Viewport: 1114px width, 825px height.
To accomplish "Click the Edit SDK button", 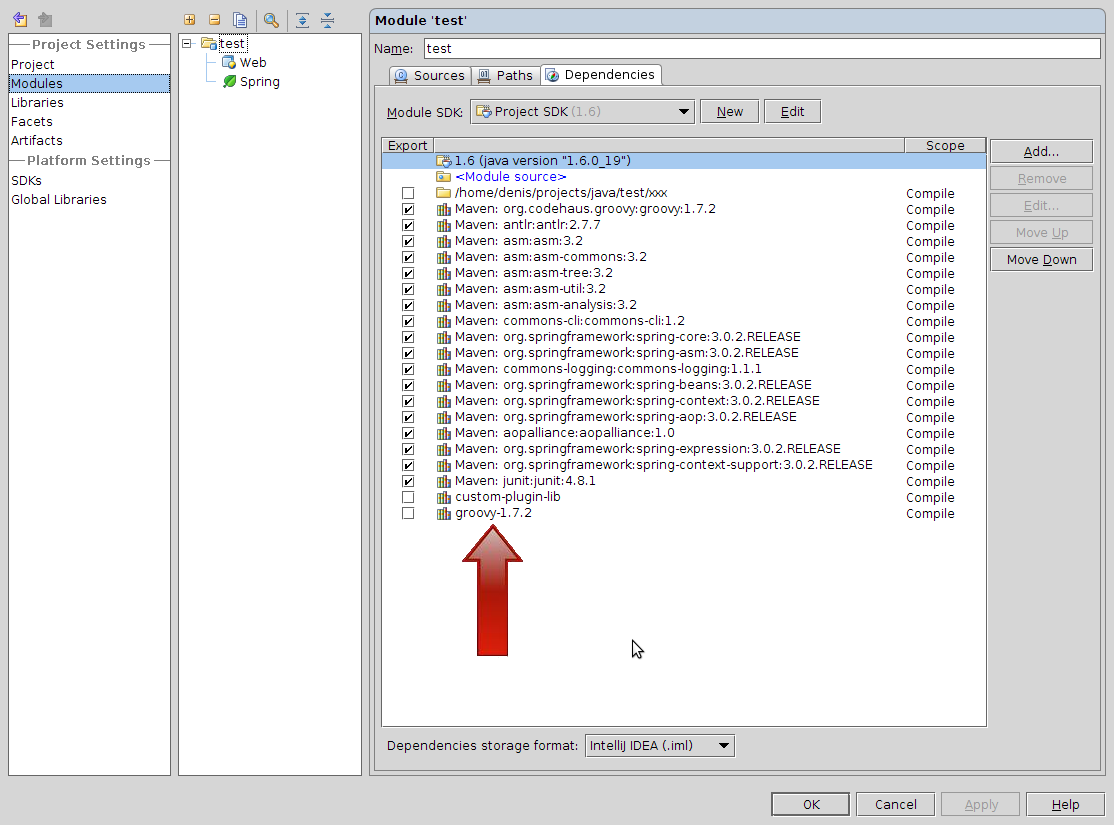I will point(792,112).
